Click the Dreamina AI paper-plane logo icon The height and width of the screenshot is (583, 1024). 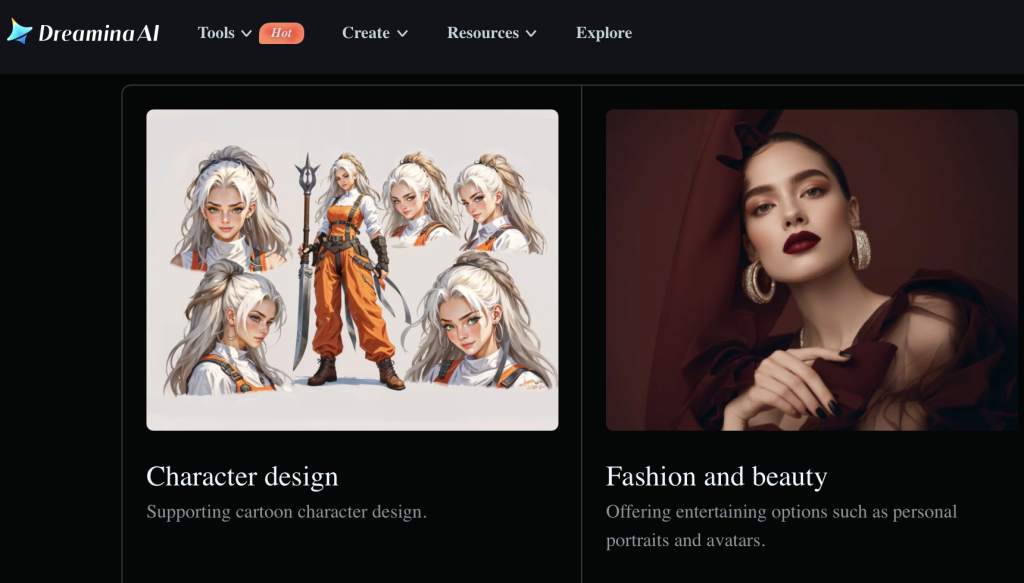point(20,32)
